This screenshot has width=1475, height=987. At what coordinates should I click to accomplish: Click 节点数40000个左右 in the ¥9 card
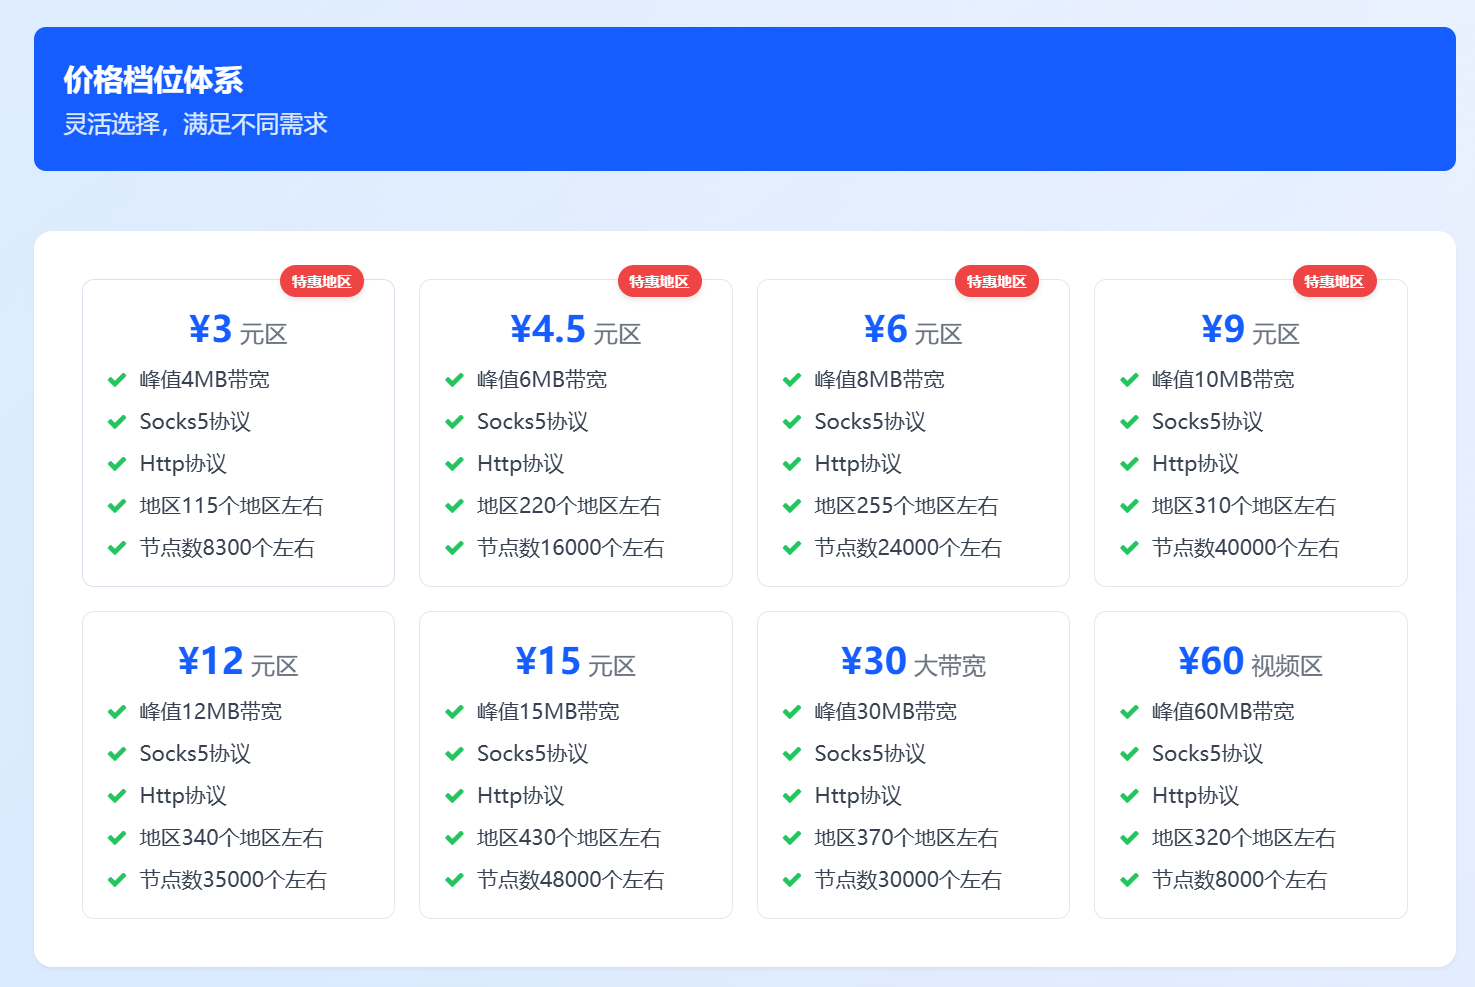(1245, 548)
